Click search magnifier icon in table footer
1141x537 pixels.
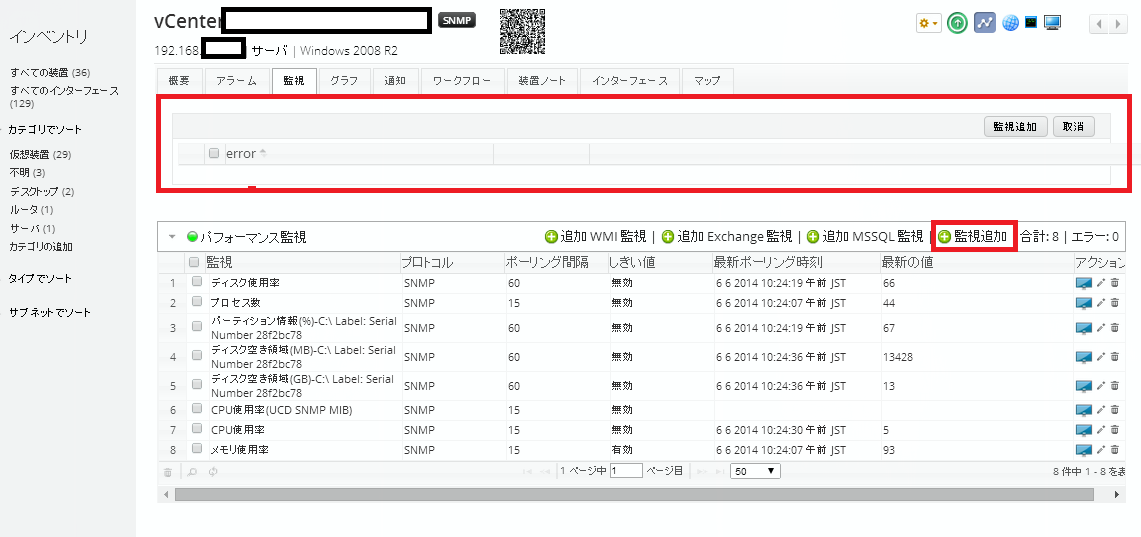(x=192, y=472)
